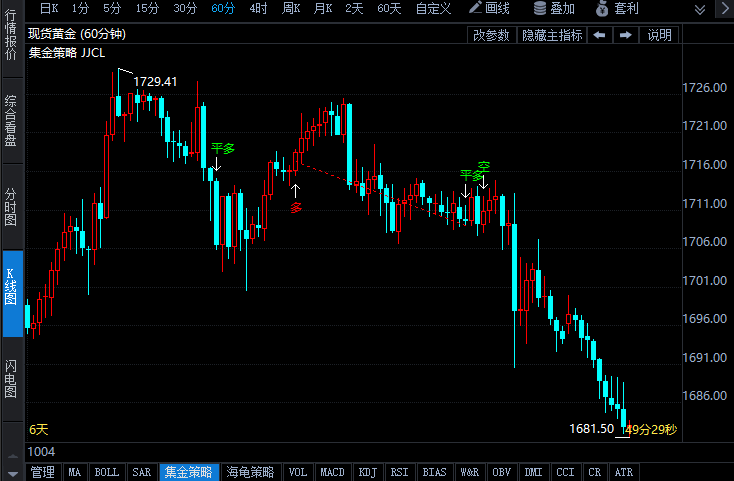Click the sidebar scroll-up arrow
Image resolution: width=734 pixels, height=481 pixels.
13,456
